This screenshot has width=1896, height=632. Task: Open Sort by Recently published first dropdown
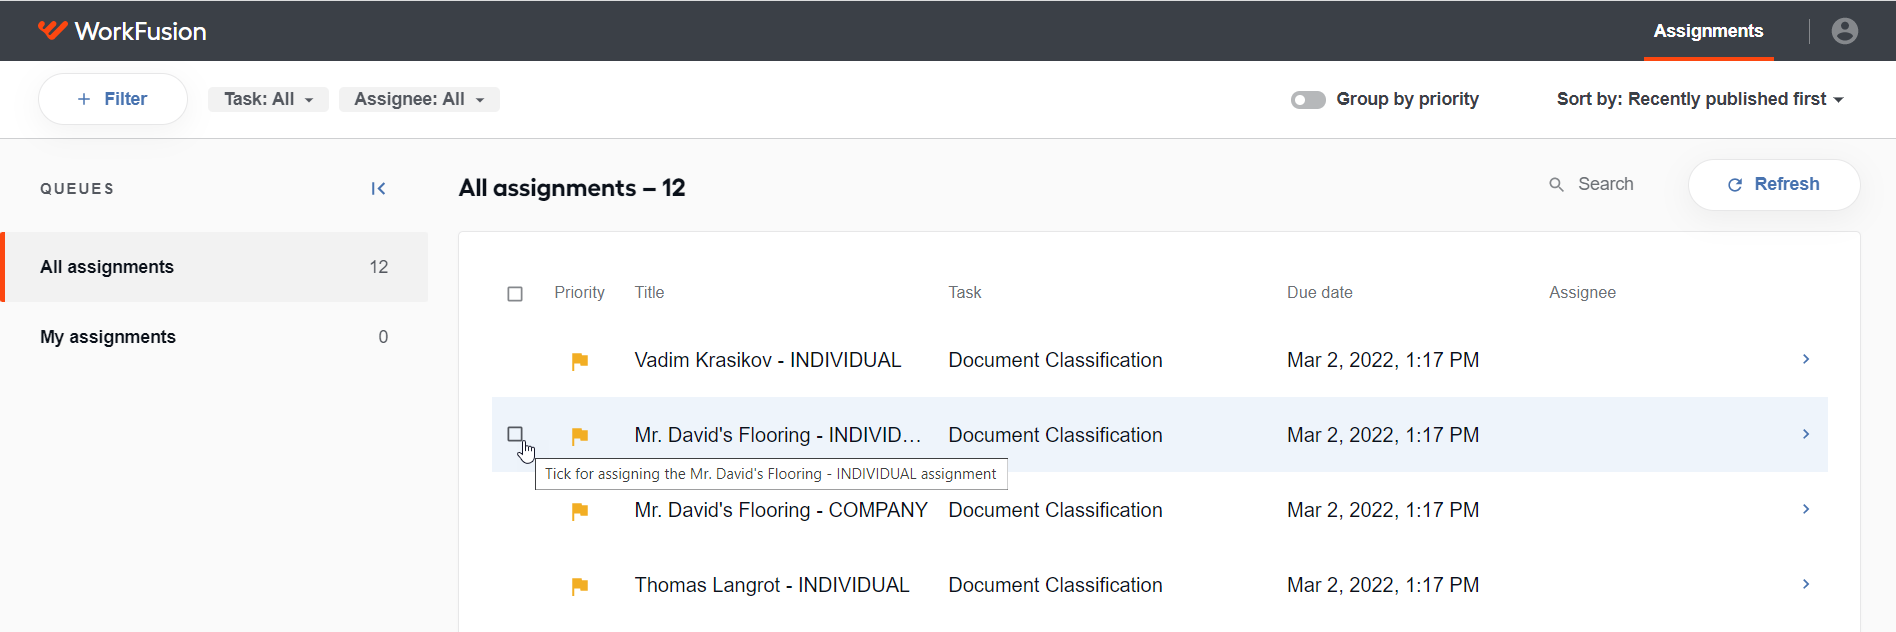coord(1700,99)
